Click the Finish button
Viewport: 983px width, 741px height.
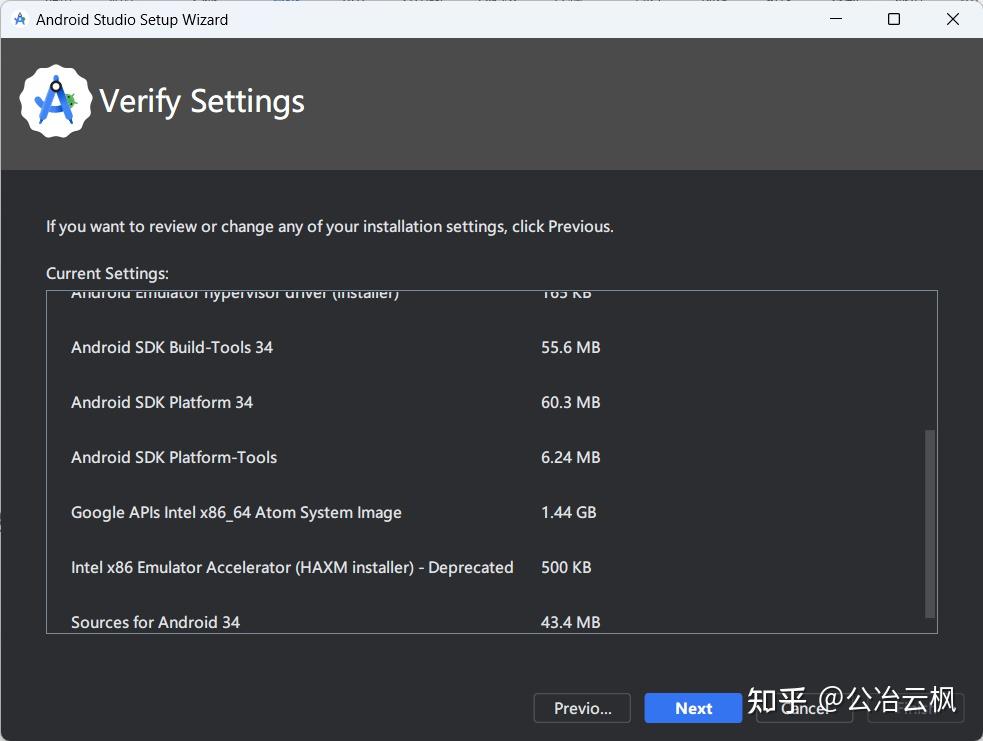pos(915,708)
